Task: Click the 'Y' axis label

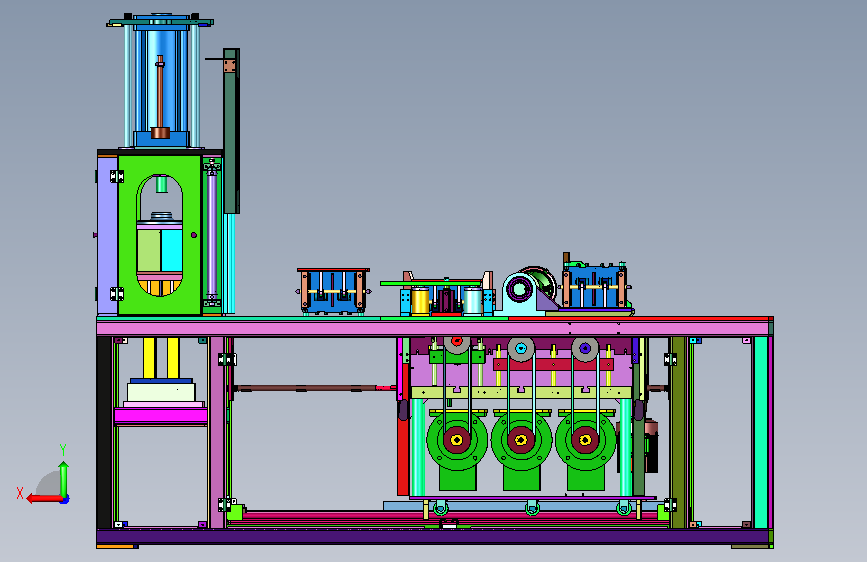Action: [x=63, y=450]
